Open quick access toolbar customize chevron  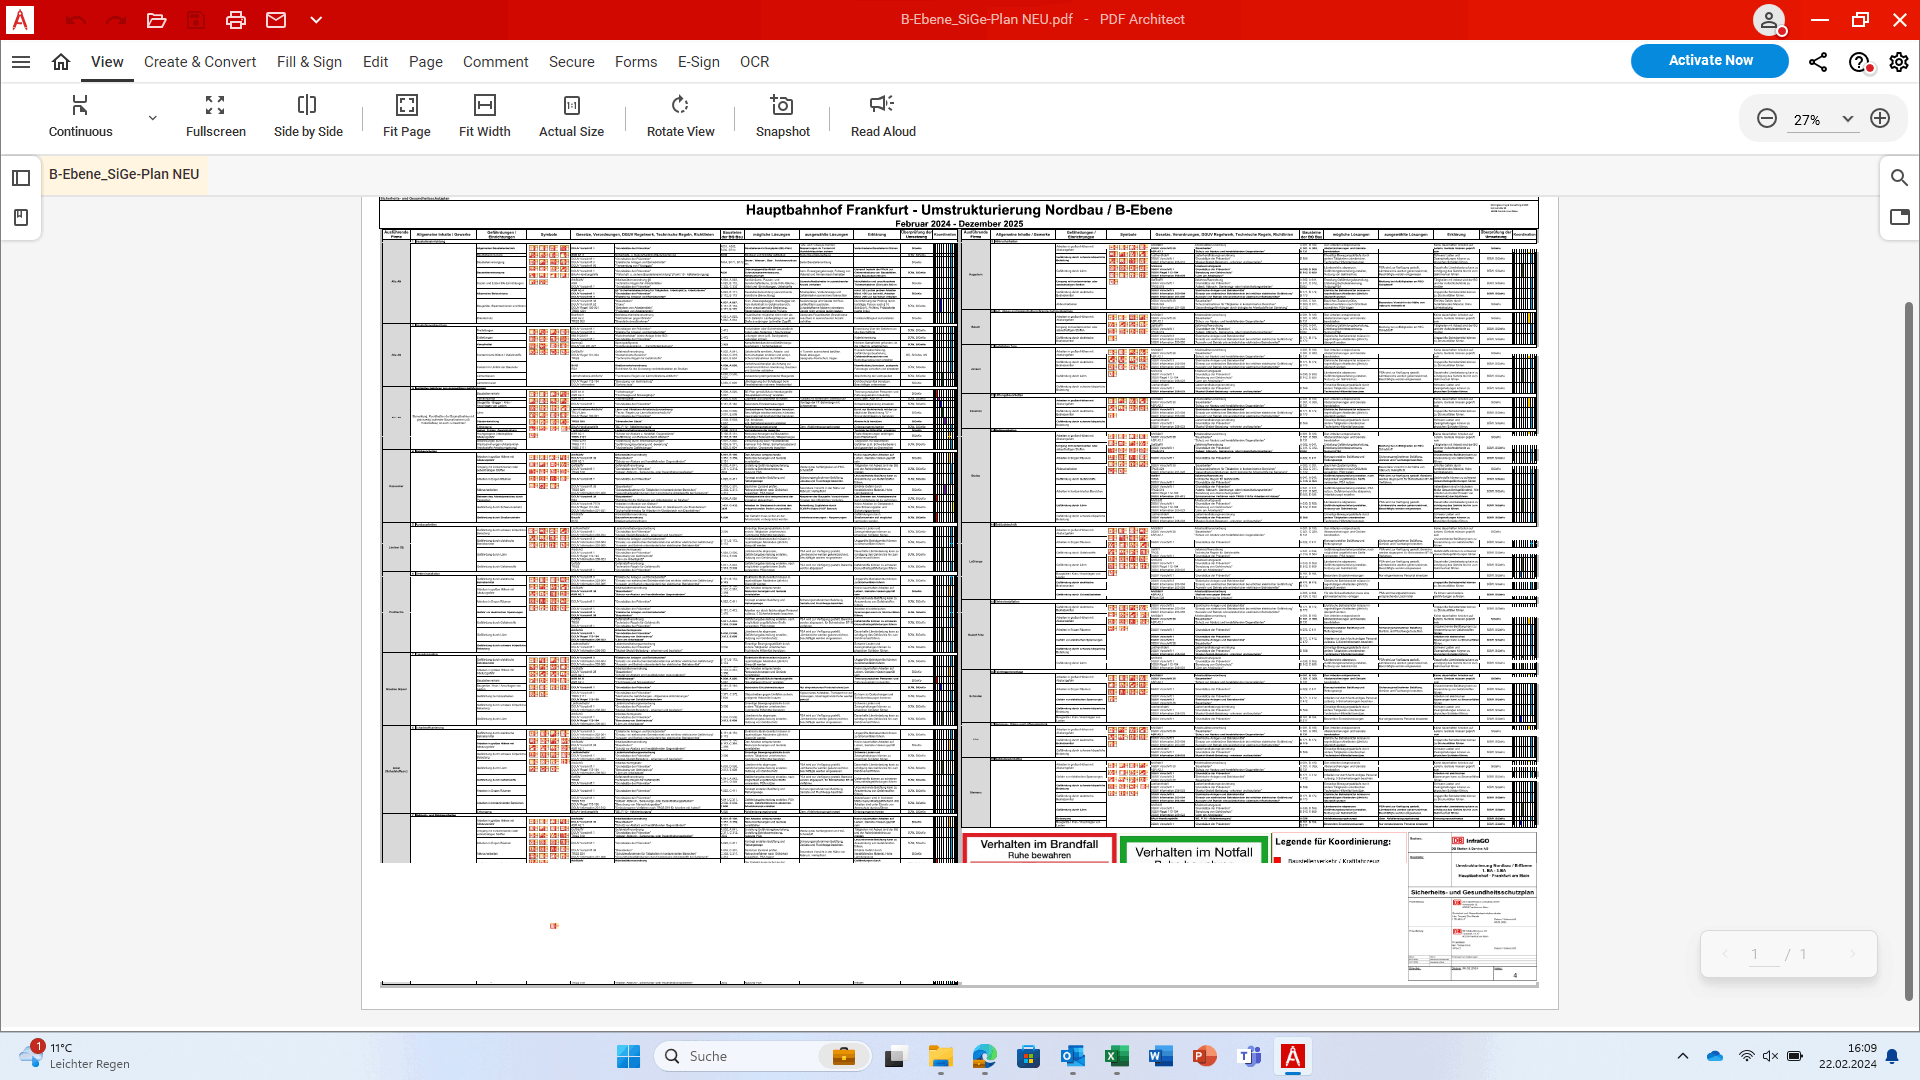coord(316,20)
